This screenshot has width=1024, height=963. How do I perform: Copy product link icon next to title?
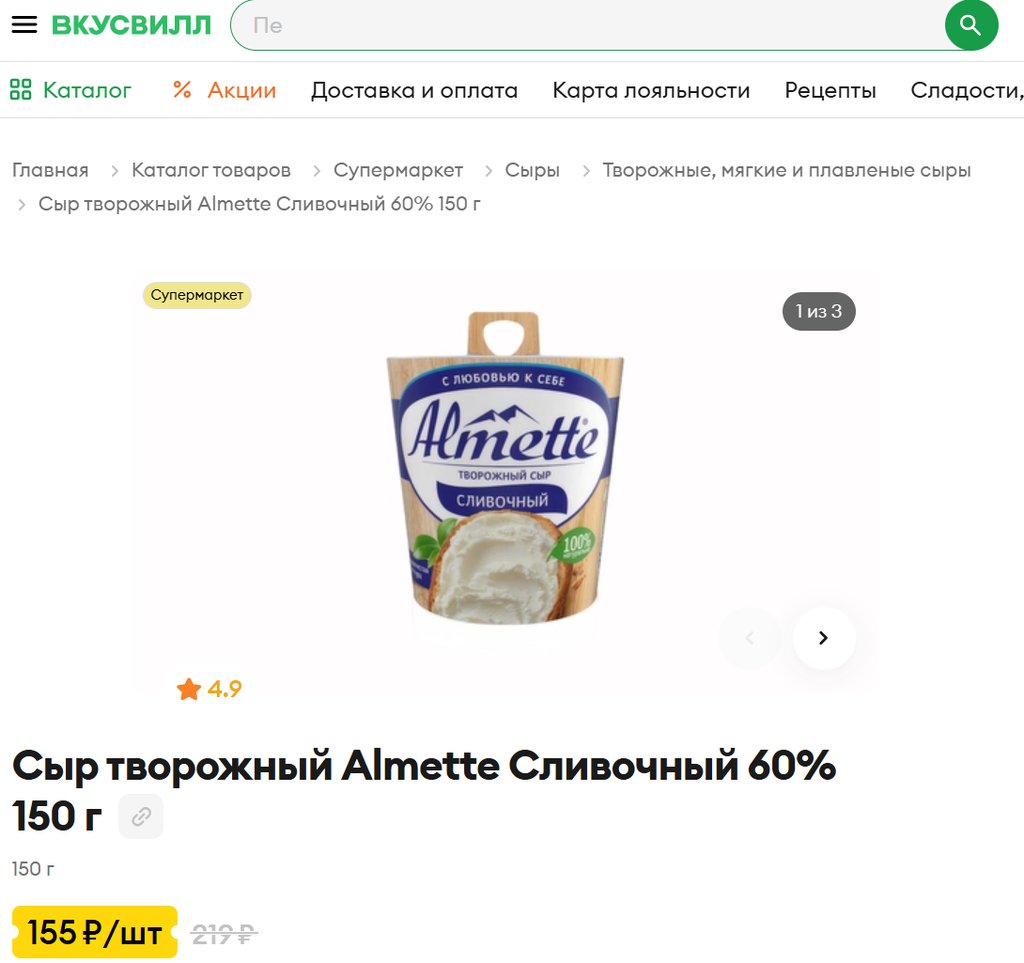[141, 816]
